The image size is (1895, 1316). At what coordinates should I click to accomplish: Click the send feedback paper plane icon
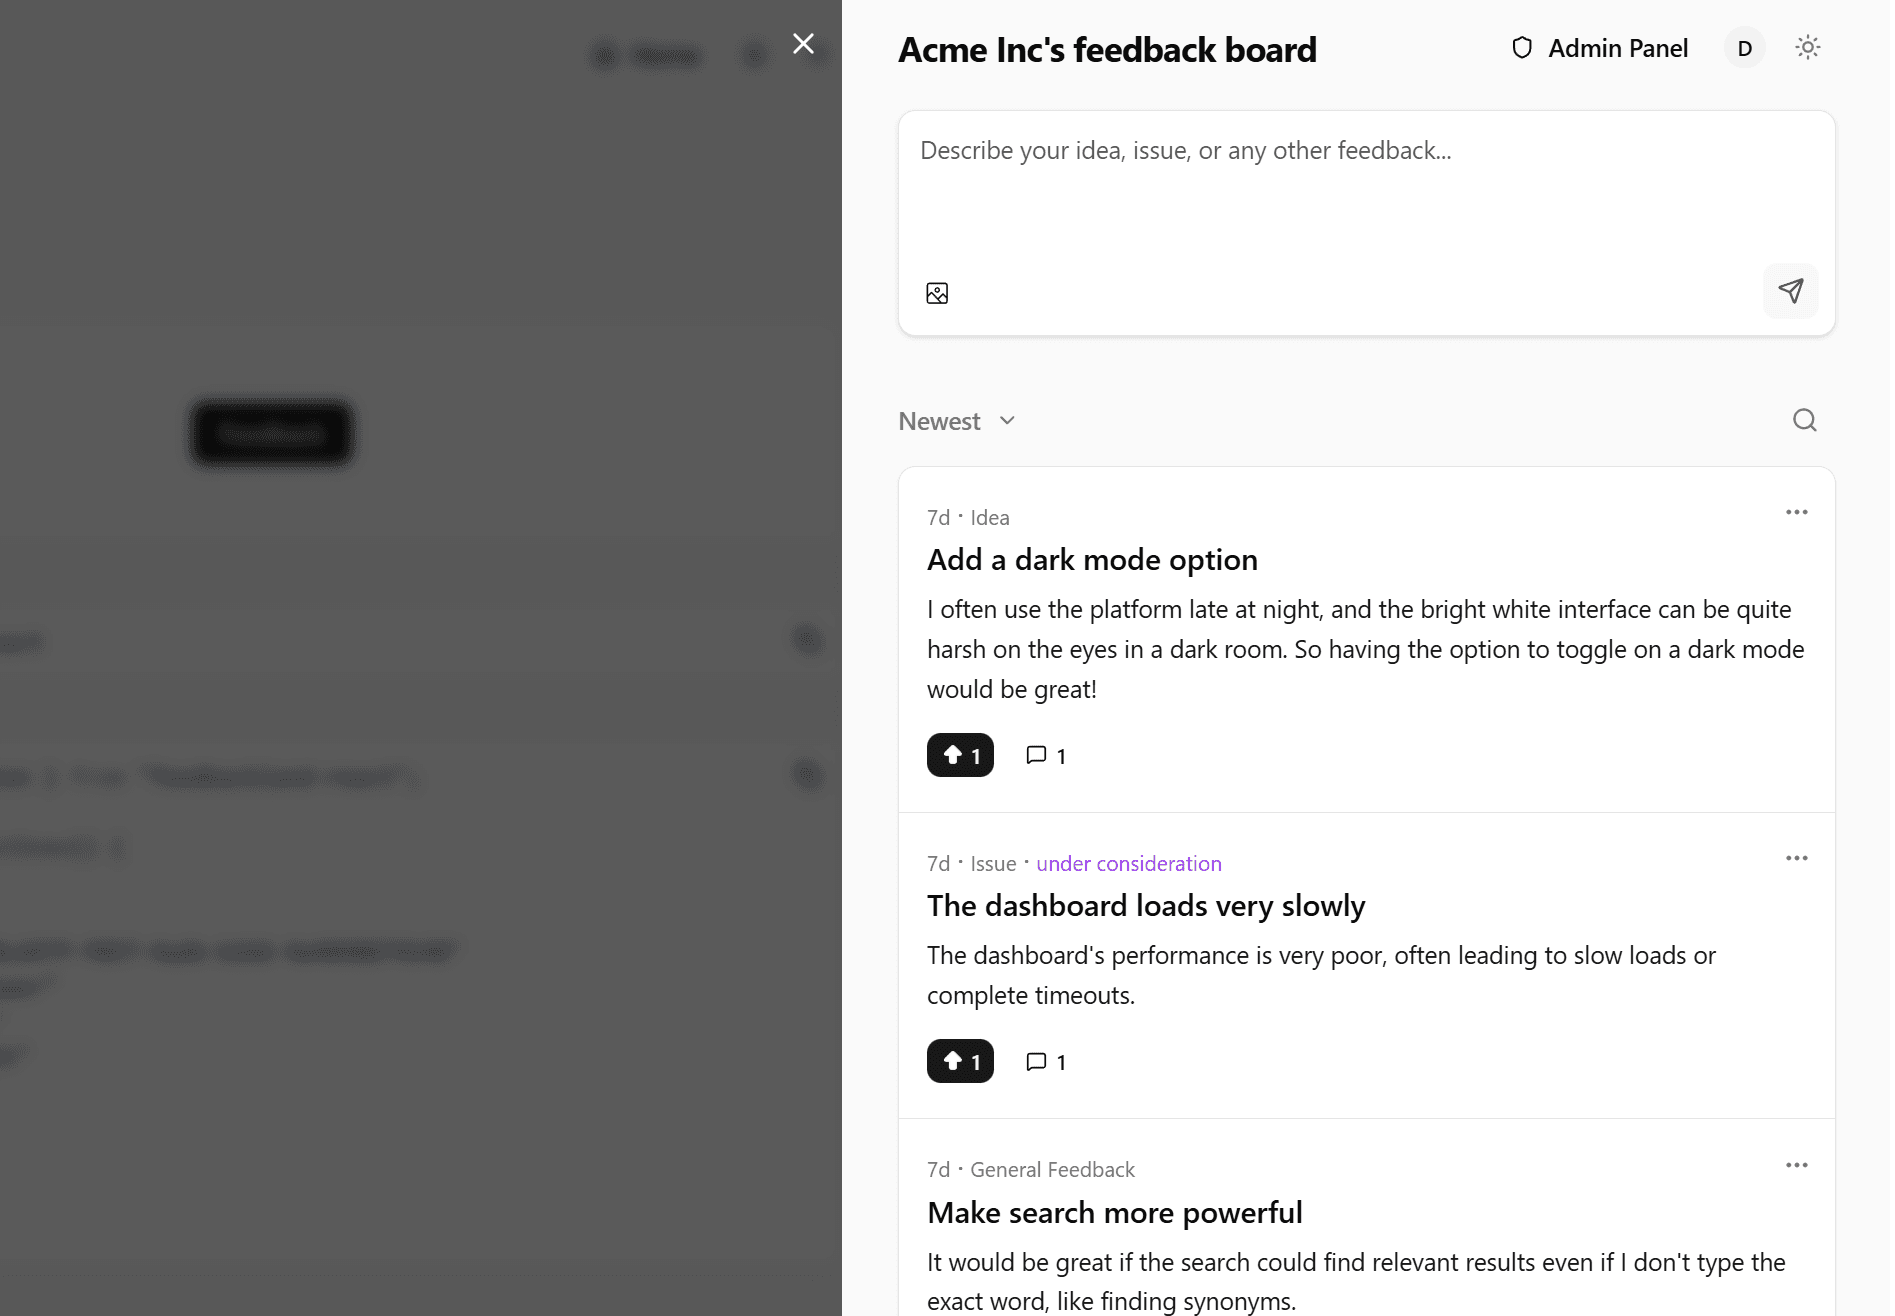click(x=1791, y=291)
